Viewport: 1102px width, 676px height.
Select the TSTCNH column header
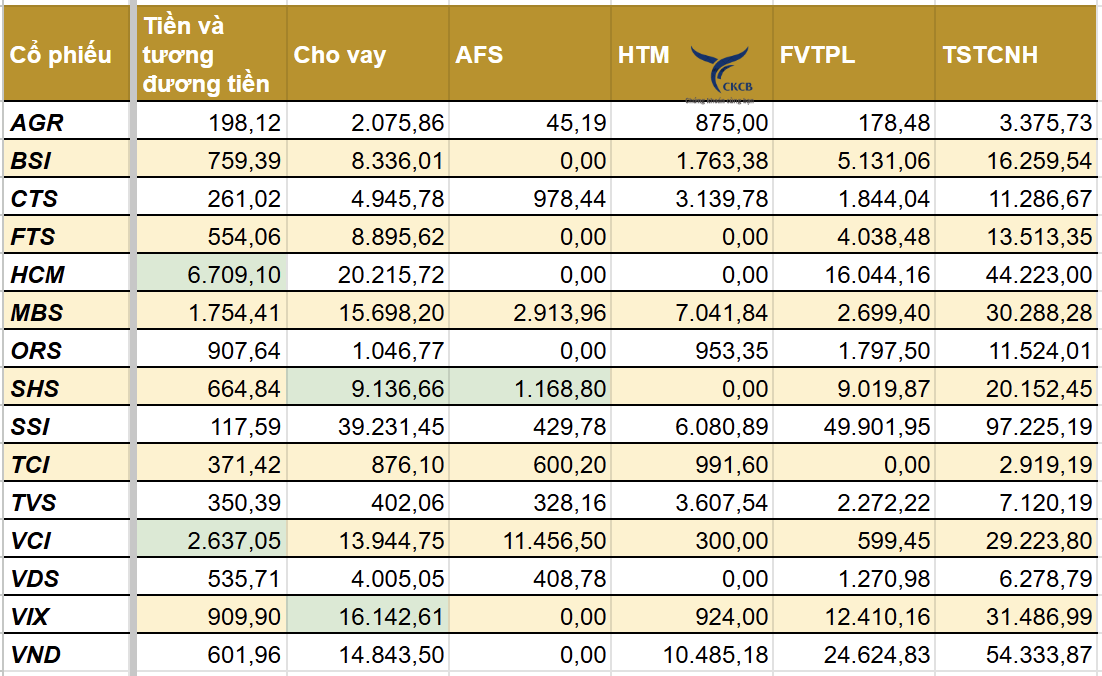[x=990, y=55]
